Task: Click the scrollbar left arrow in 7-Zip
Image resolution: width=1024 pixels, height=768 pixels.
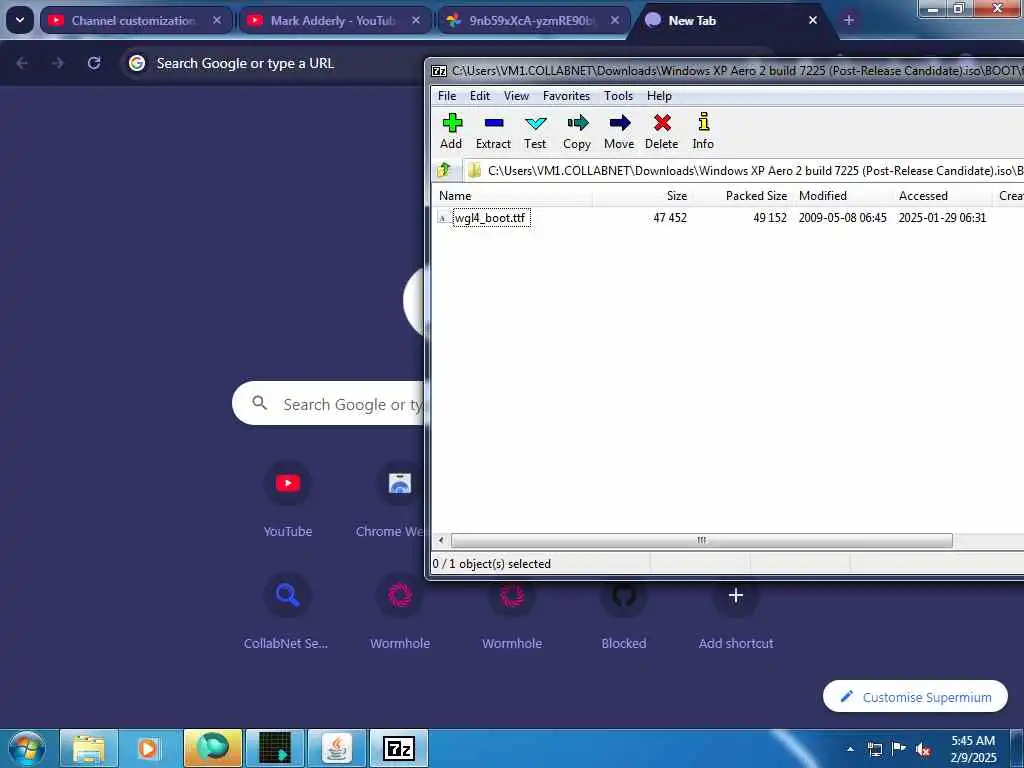Action: coord(441,541)
